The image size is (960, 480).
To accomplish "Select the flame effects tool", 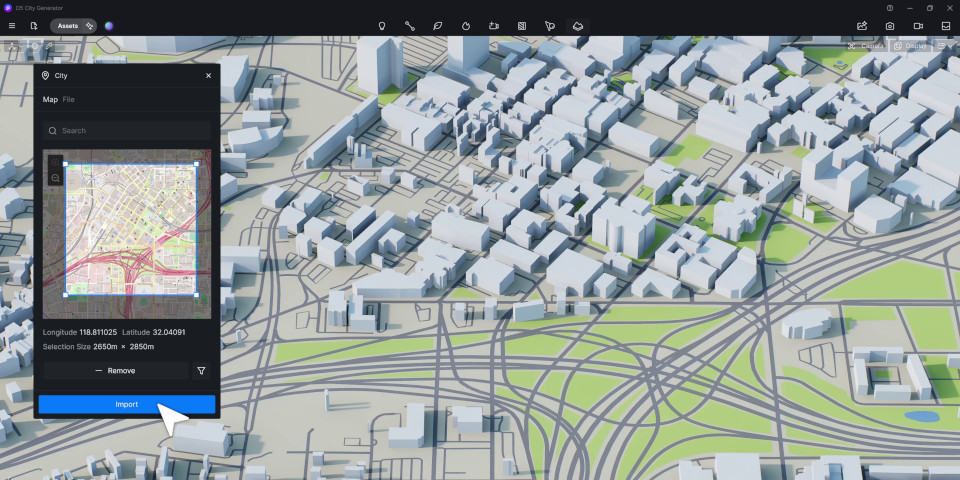I will pos(465,26).
